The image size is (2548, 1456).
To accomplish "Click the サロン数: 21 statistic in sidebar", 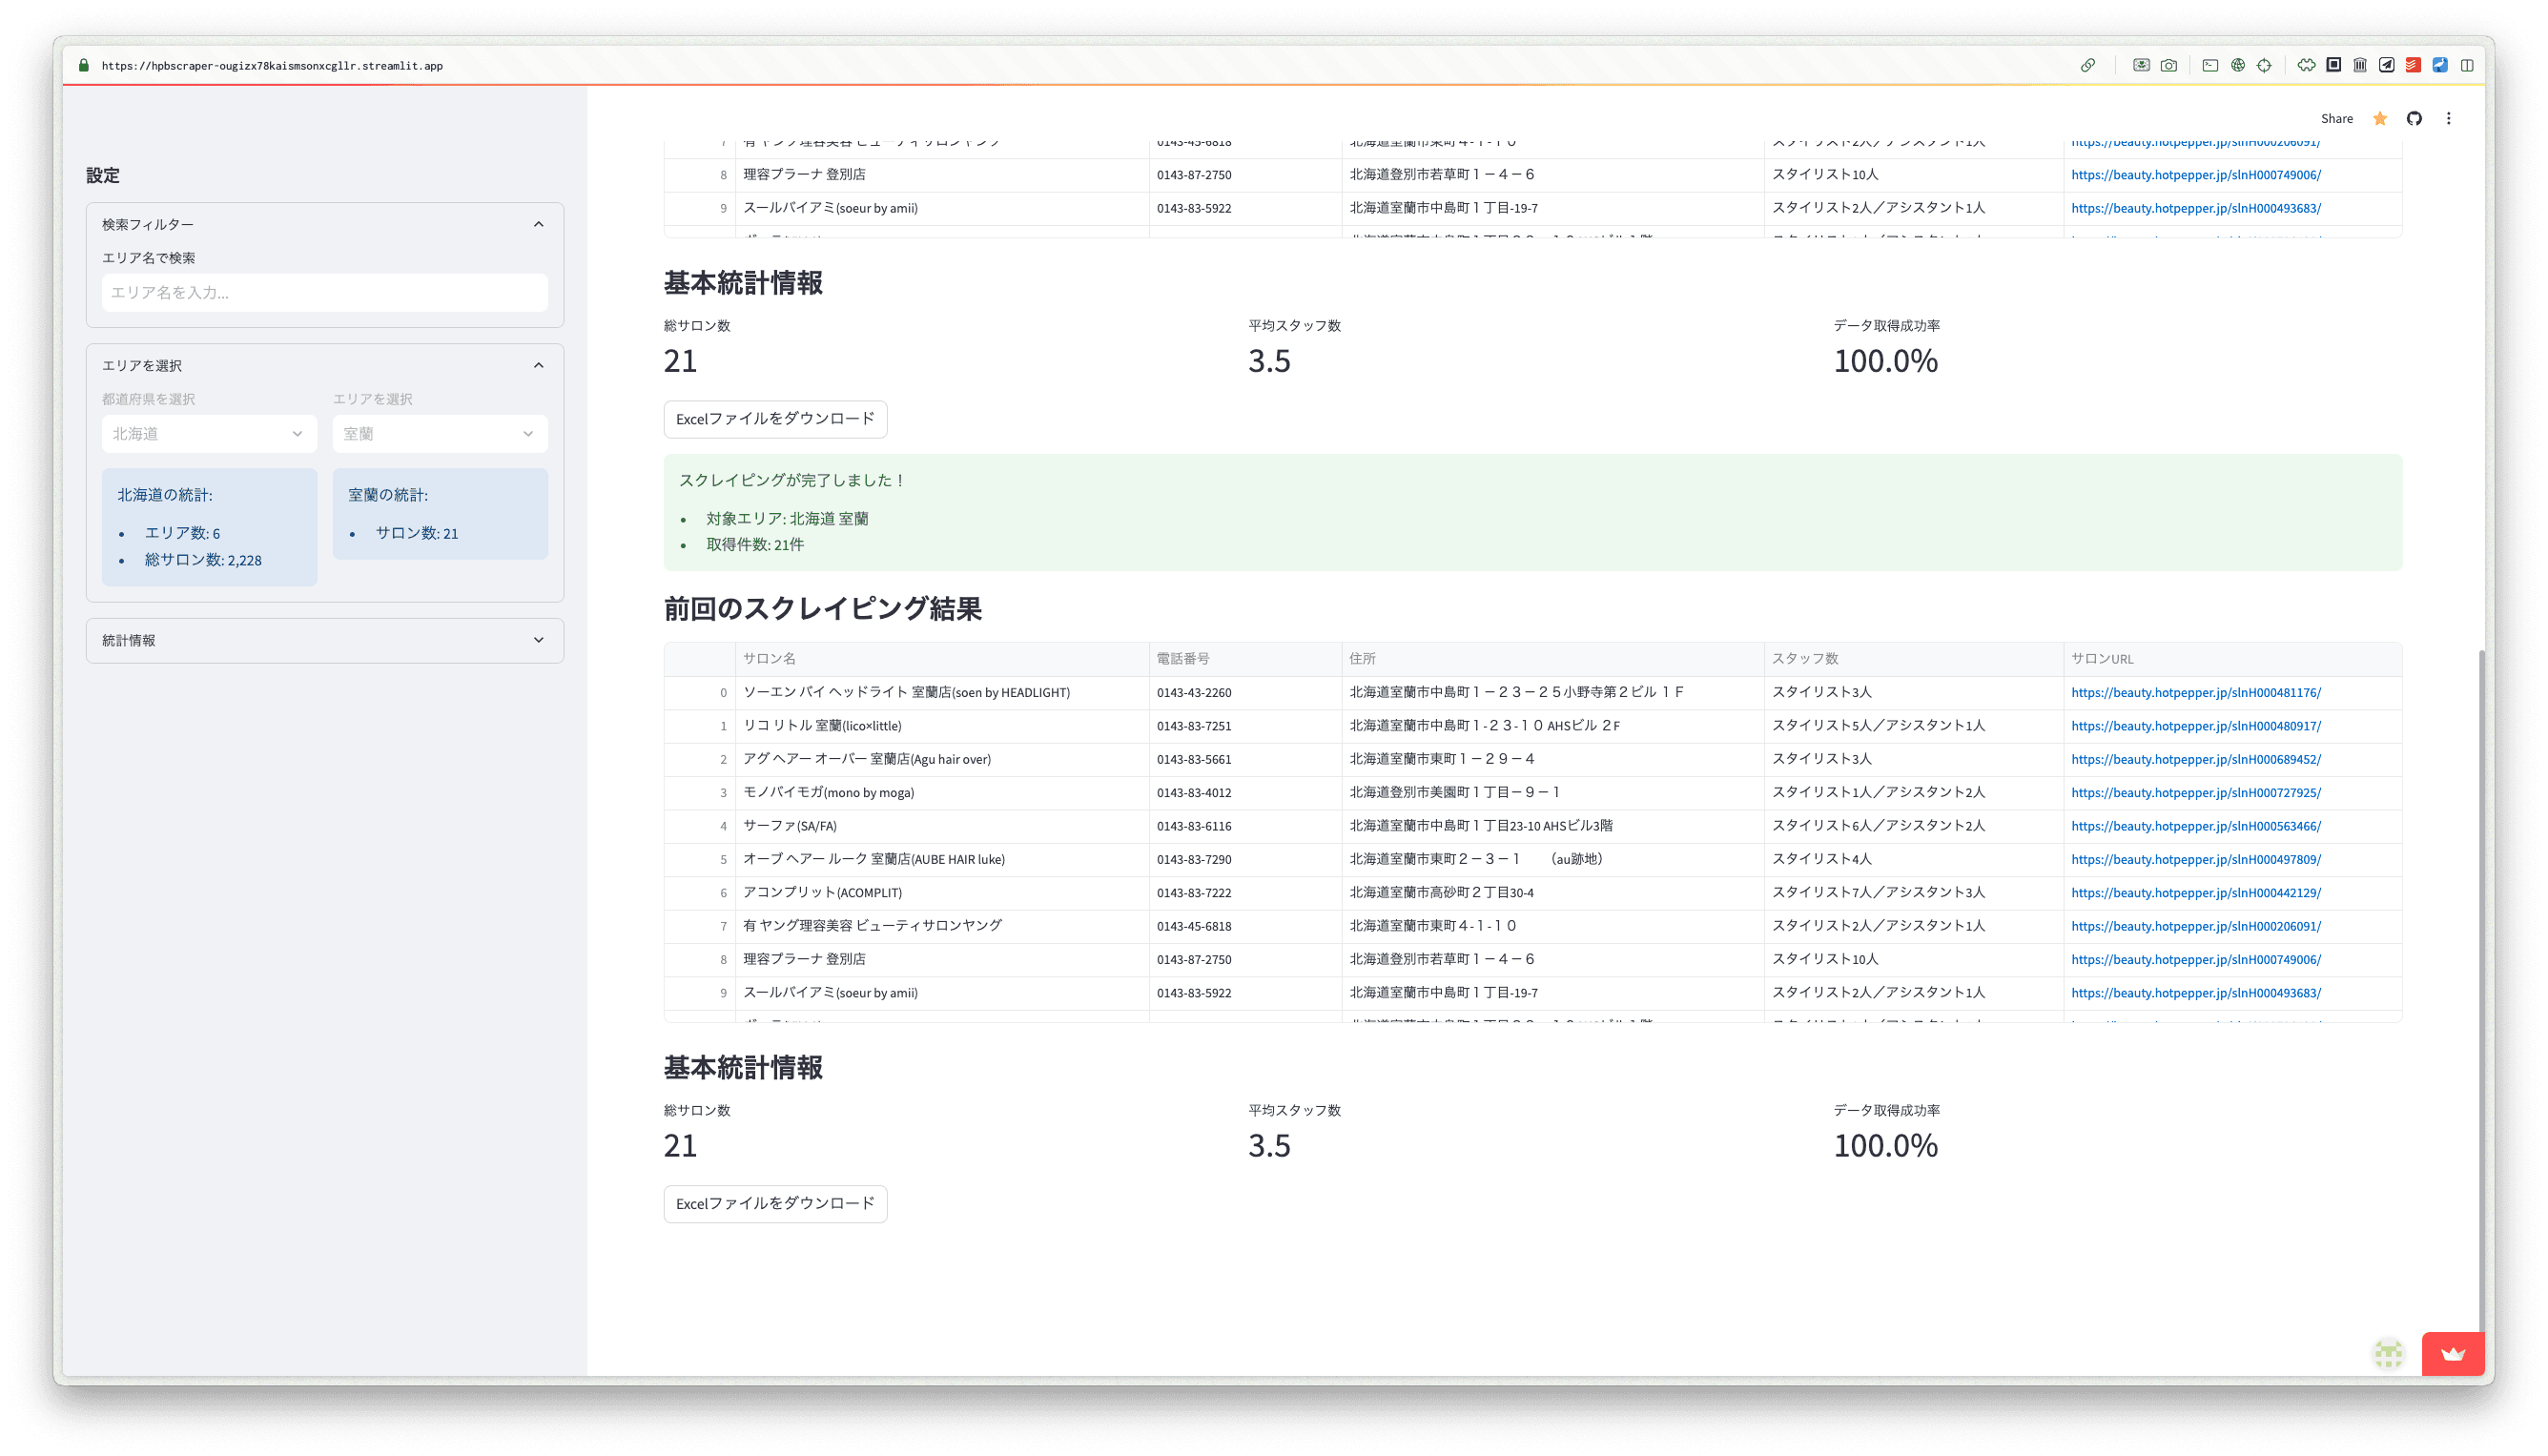I will pos(417,533).
